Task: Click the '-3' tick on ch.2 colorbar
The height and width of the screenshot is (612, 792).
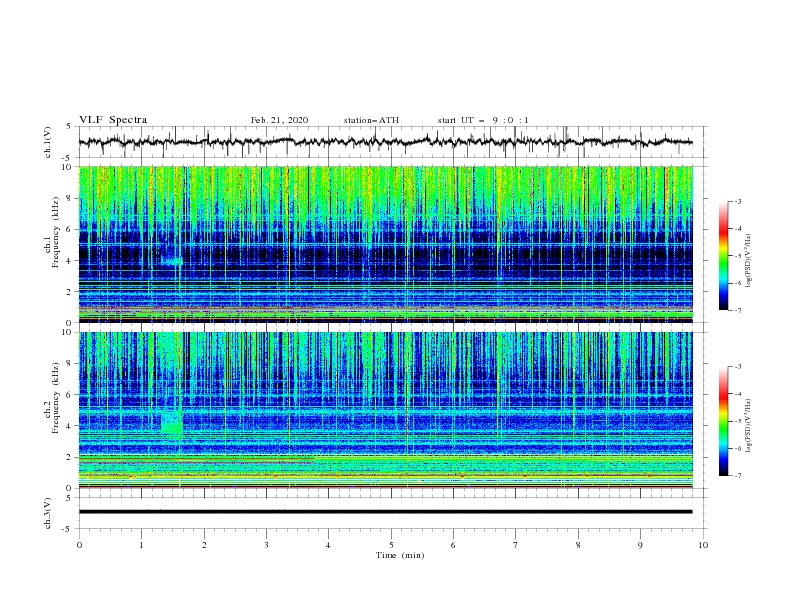Action: pos(738,367)
